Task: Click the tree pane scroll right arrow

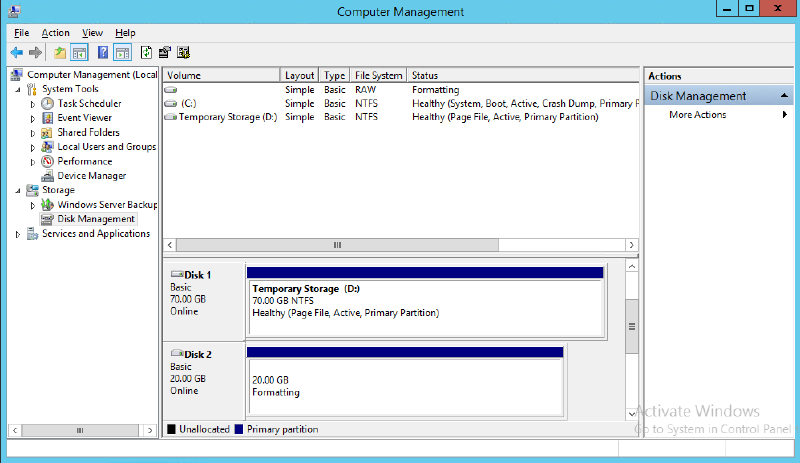Action: [149, 430]
